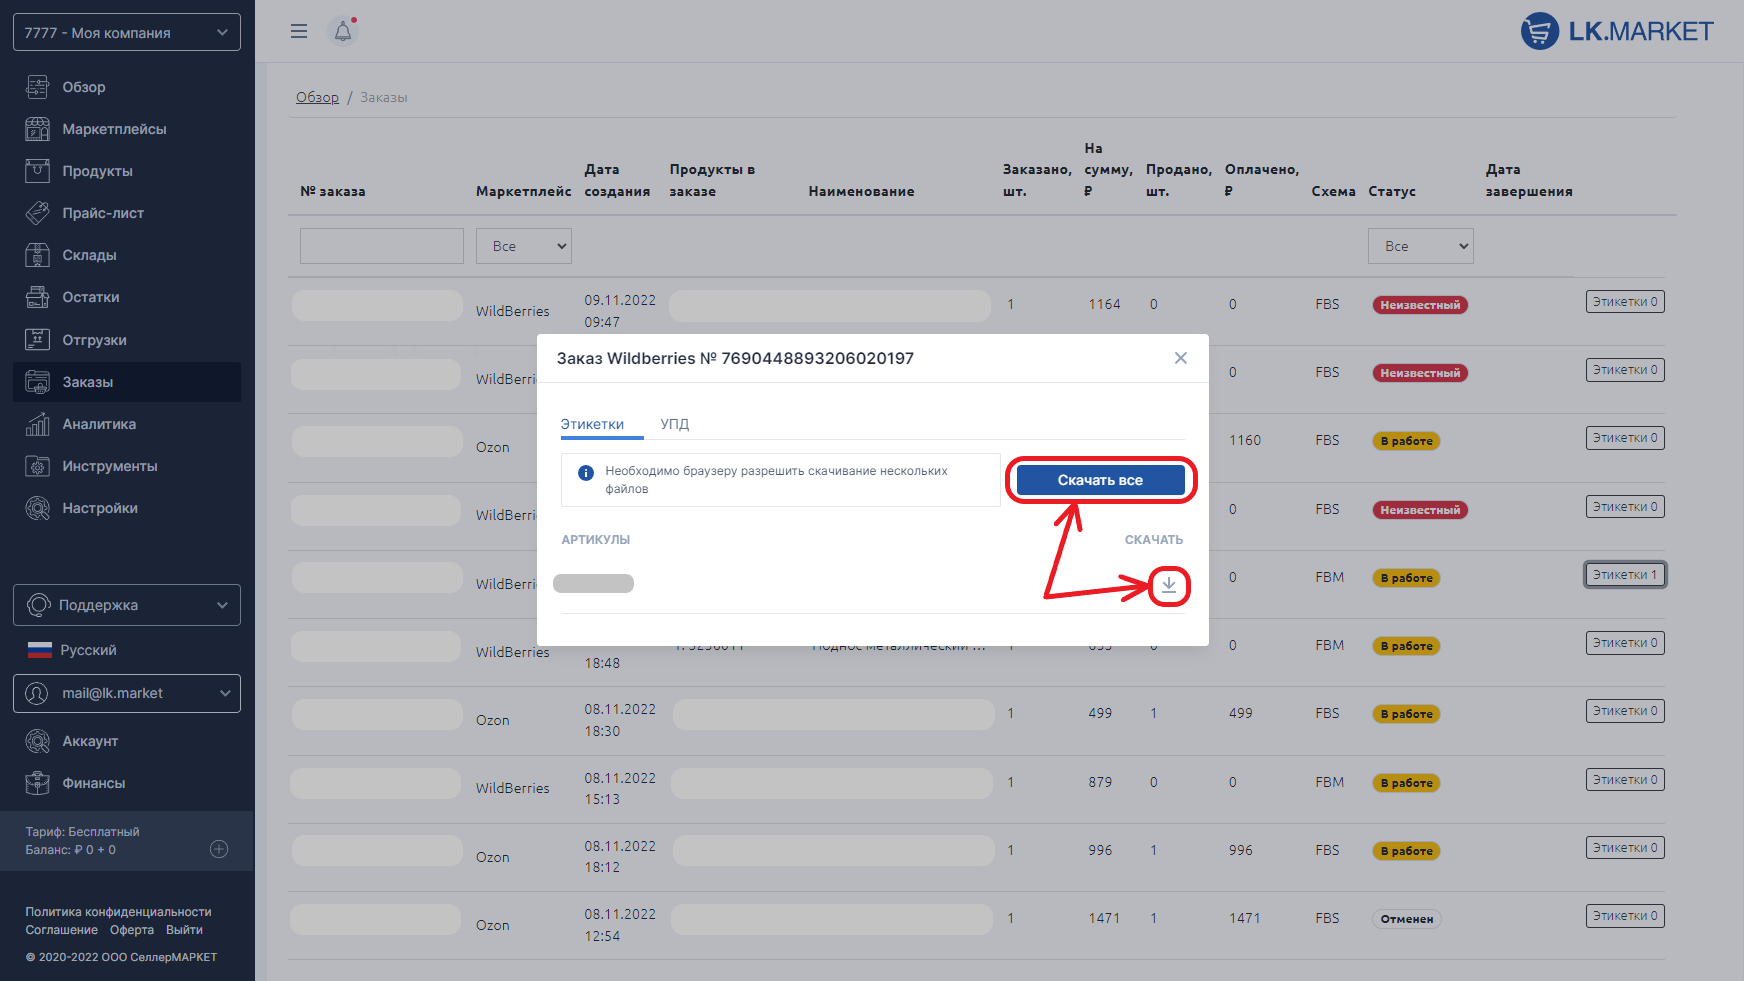Click the № заказа filter input field
This screenshot has width=1744, height=981.
pos(382,246)
